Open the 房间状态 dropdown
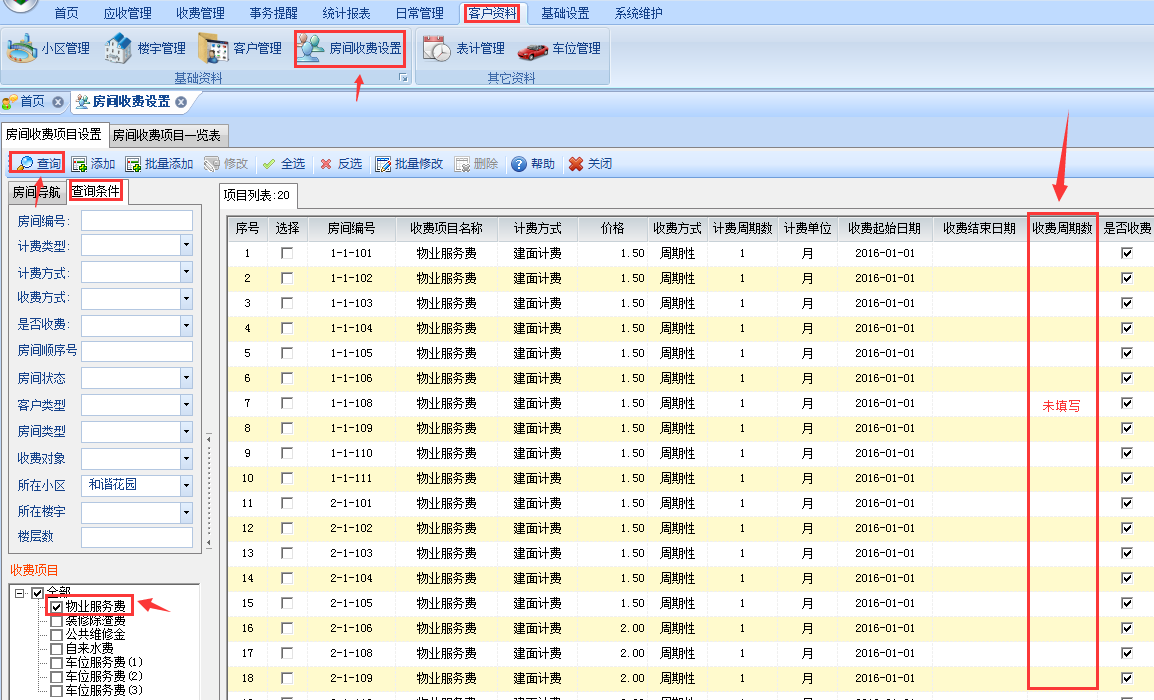The image size is (1154, 700). [186, 378]
